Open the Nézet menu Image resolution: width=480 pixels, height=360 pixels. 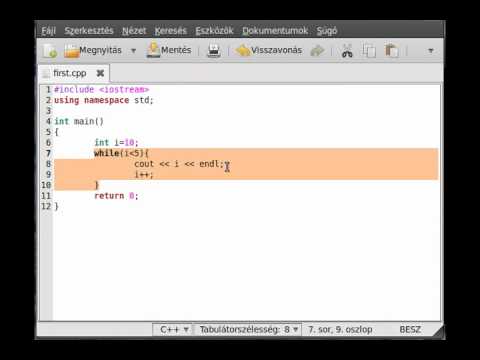click(x=134, y=31)
